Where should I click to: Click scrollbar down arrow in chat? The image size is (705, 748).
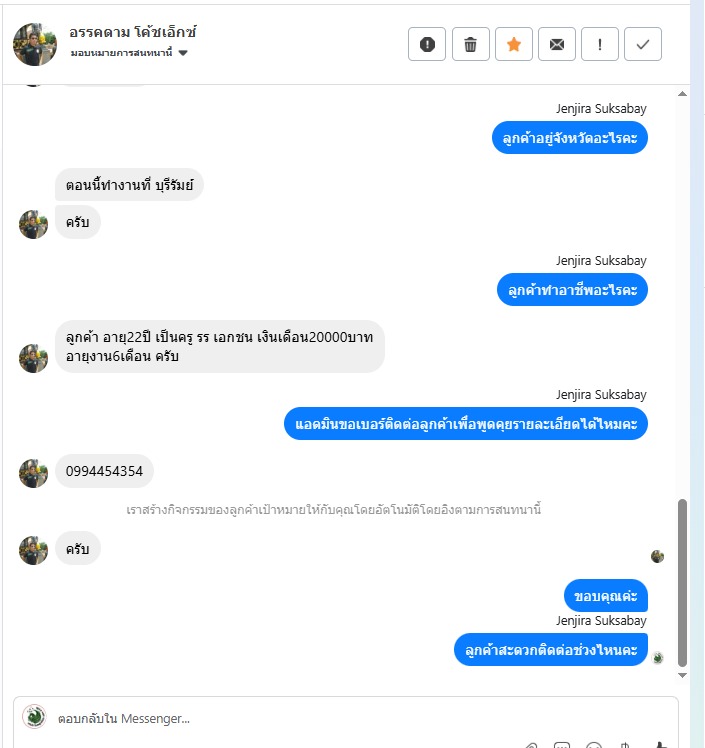point(683,675)
